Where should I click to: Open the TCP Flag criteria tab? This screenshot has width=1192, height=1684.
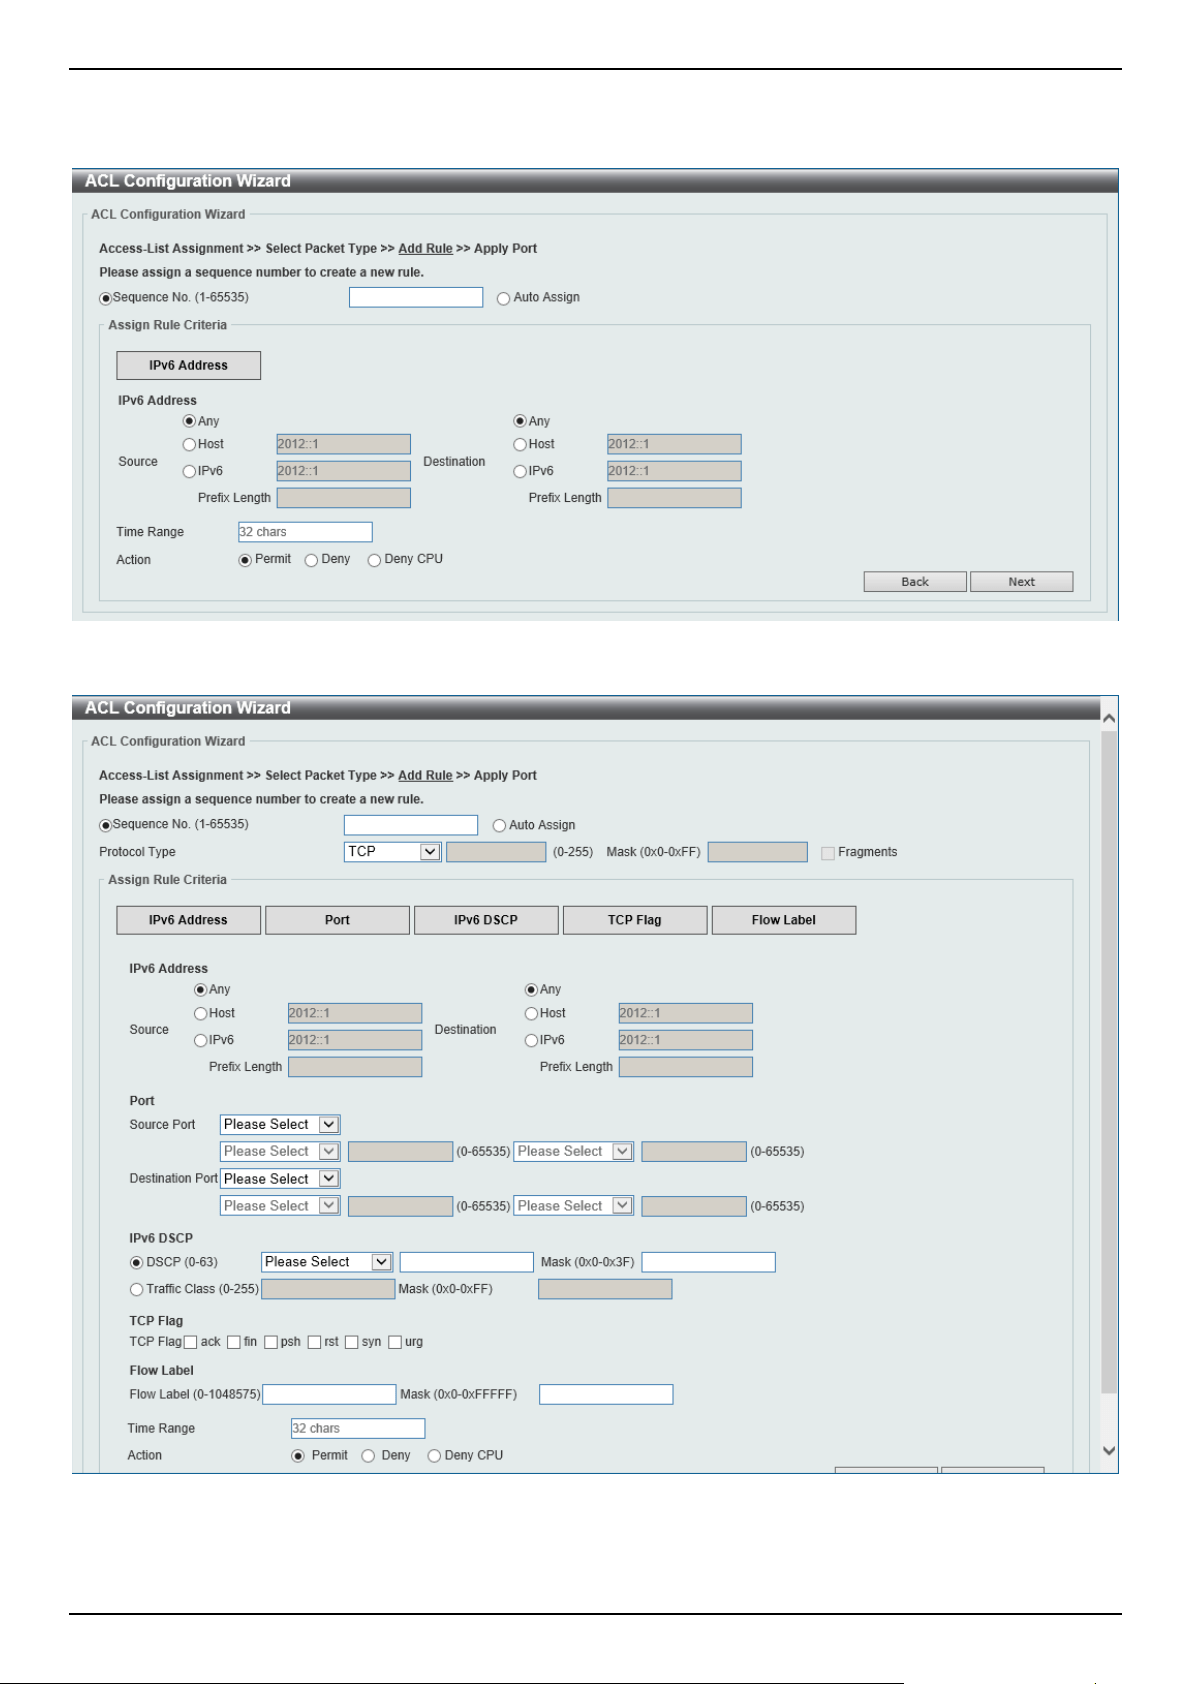point(635,920)
